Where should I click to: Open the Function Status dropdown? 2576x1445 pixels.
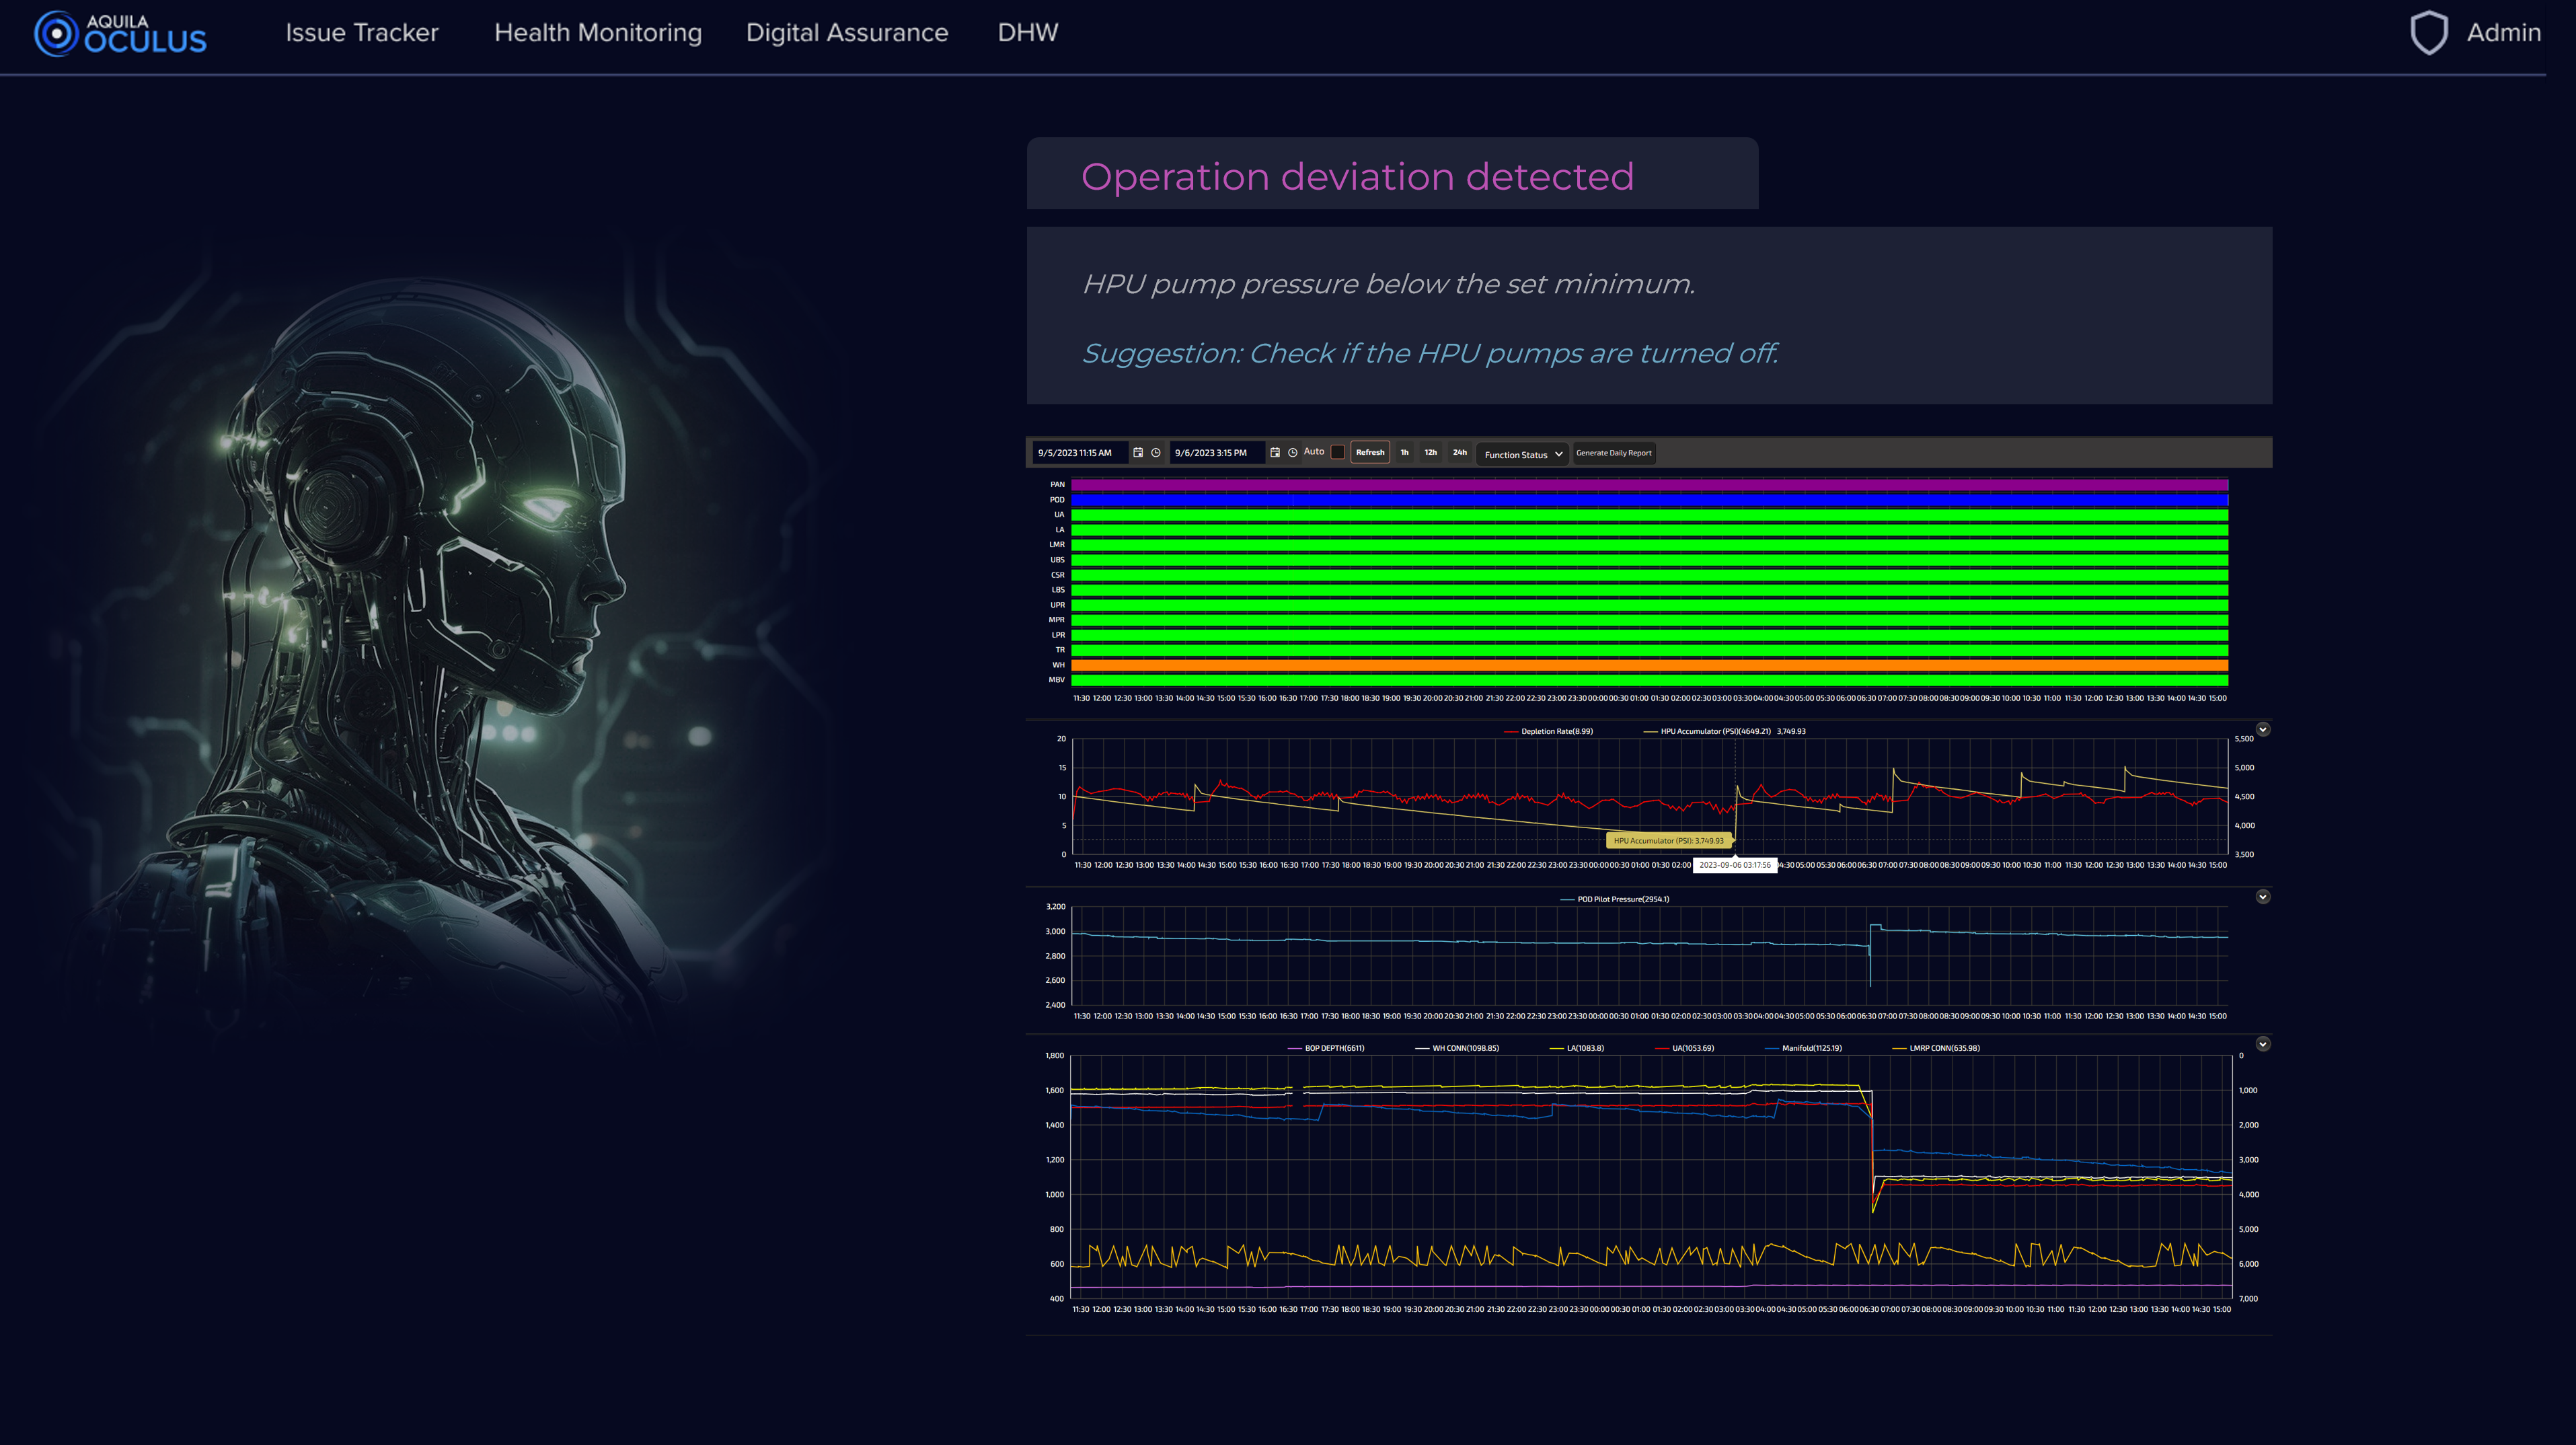tap(1522, 454)
